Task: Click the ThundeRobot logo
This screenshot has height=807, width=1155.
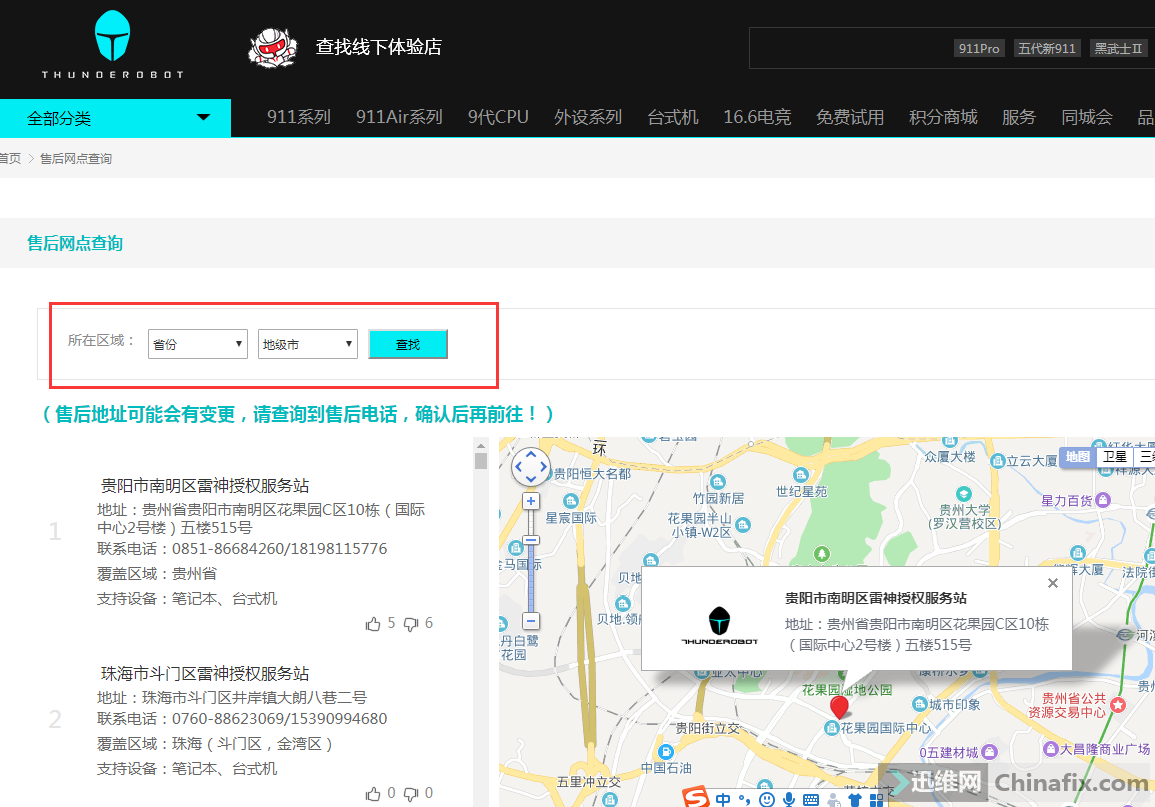Action: tap(112, 45)
